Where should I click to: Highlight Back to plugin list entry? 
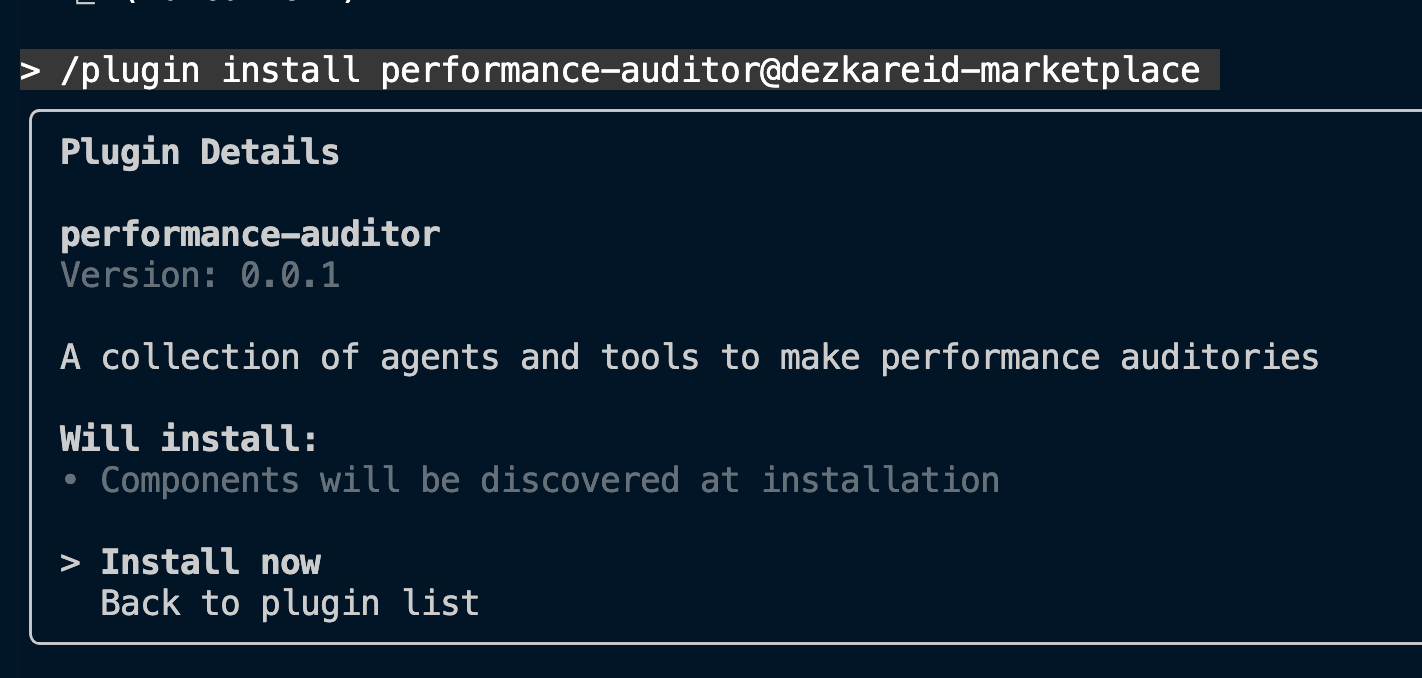click(x=289, y=602)
